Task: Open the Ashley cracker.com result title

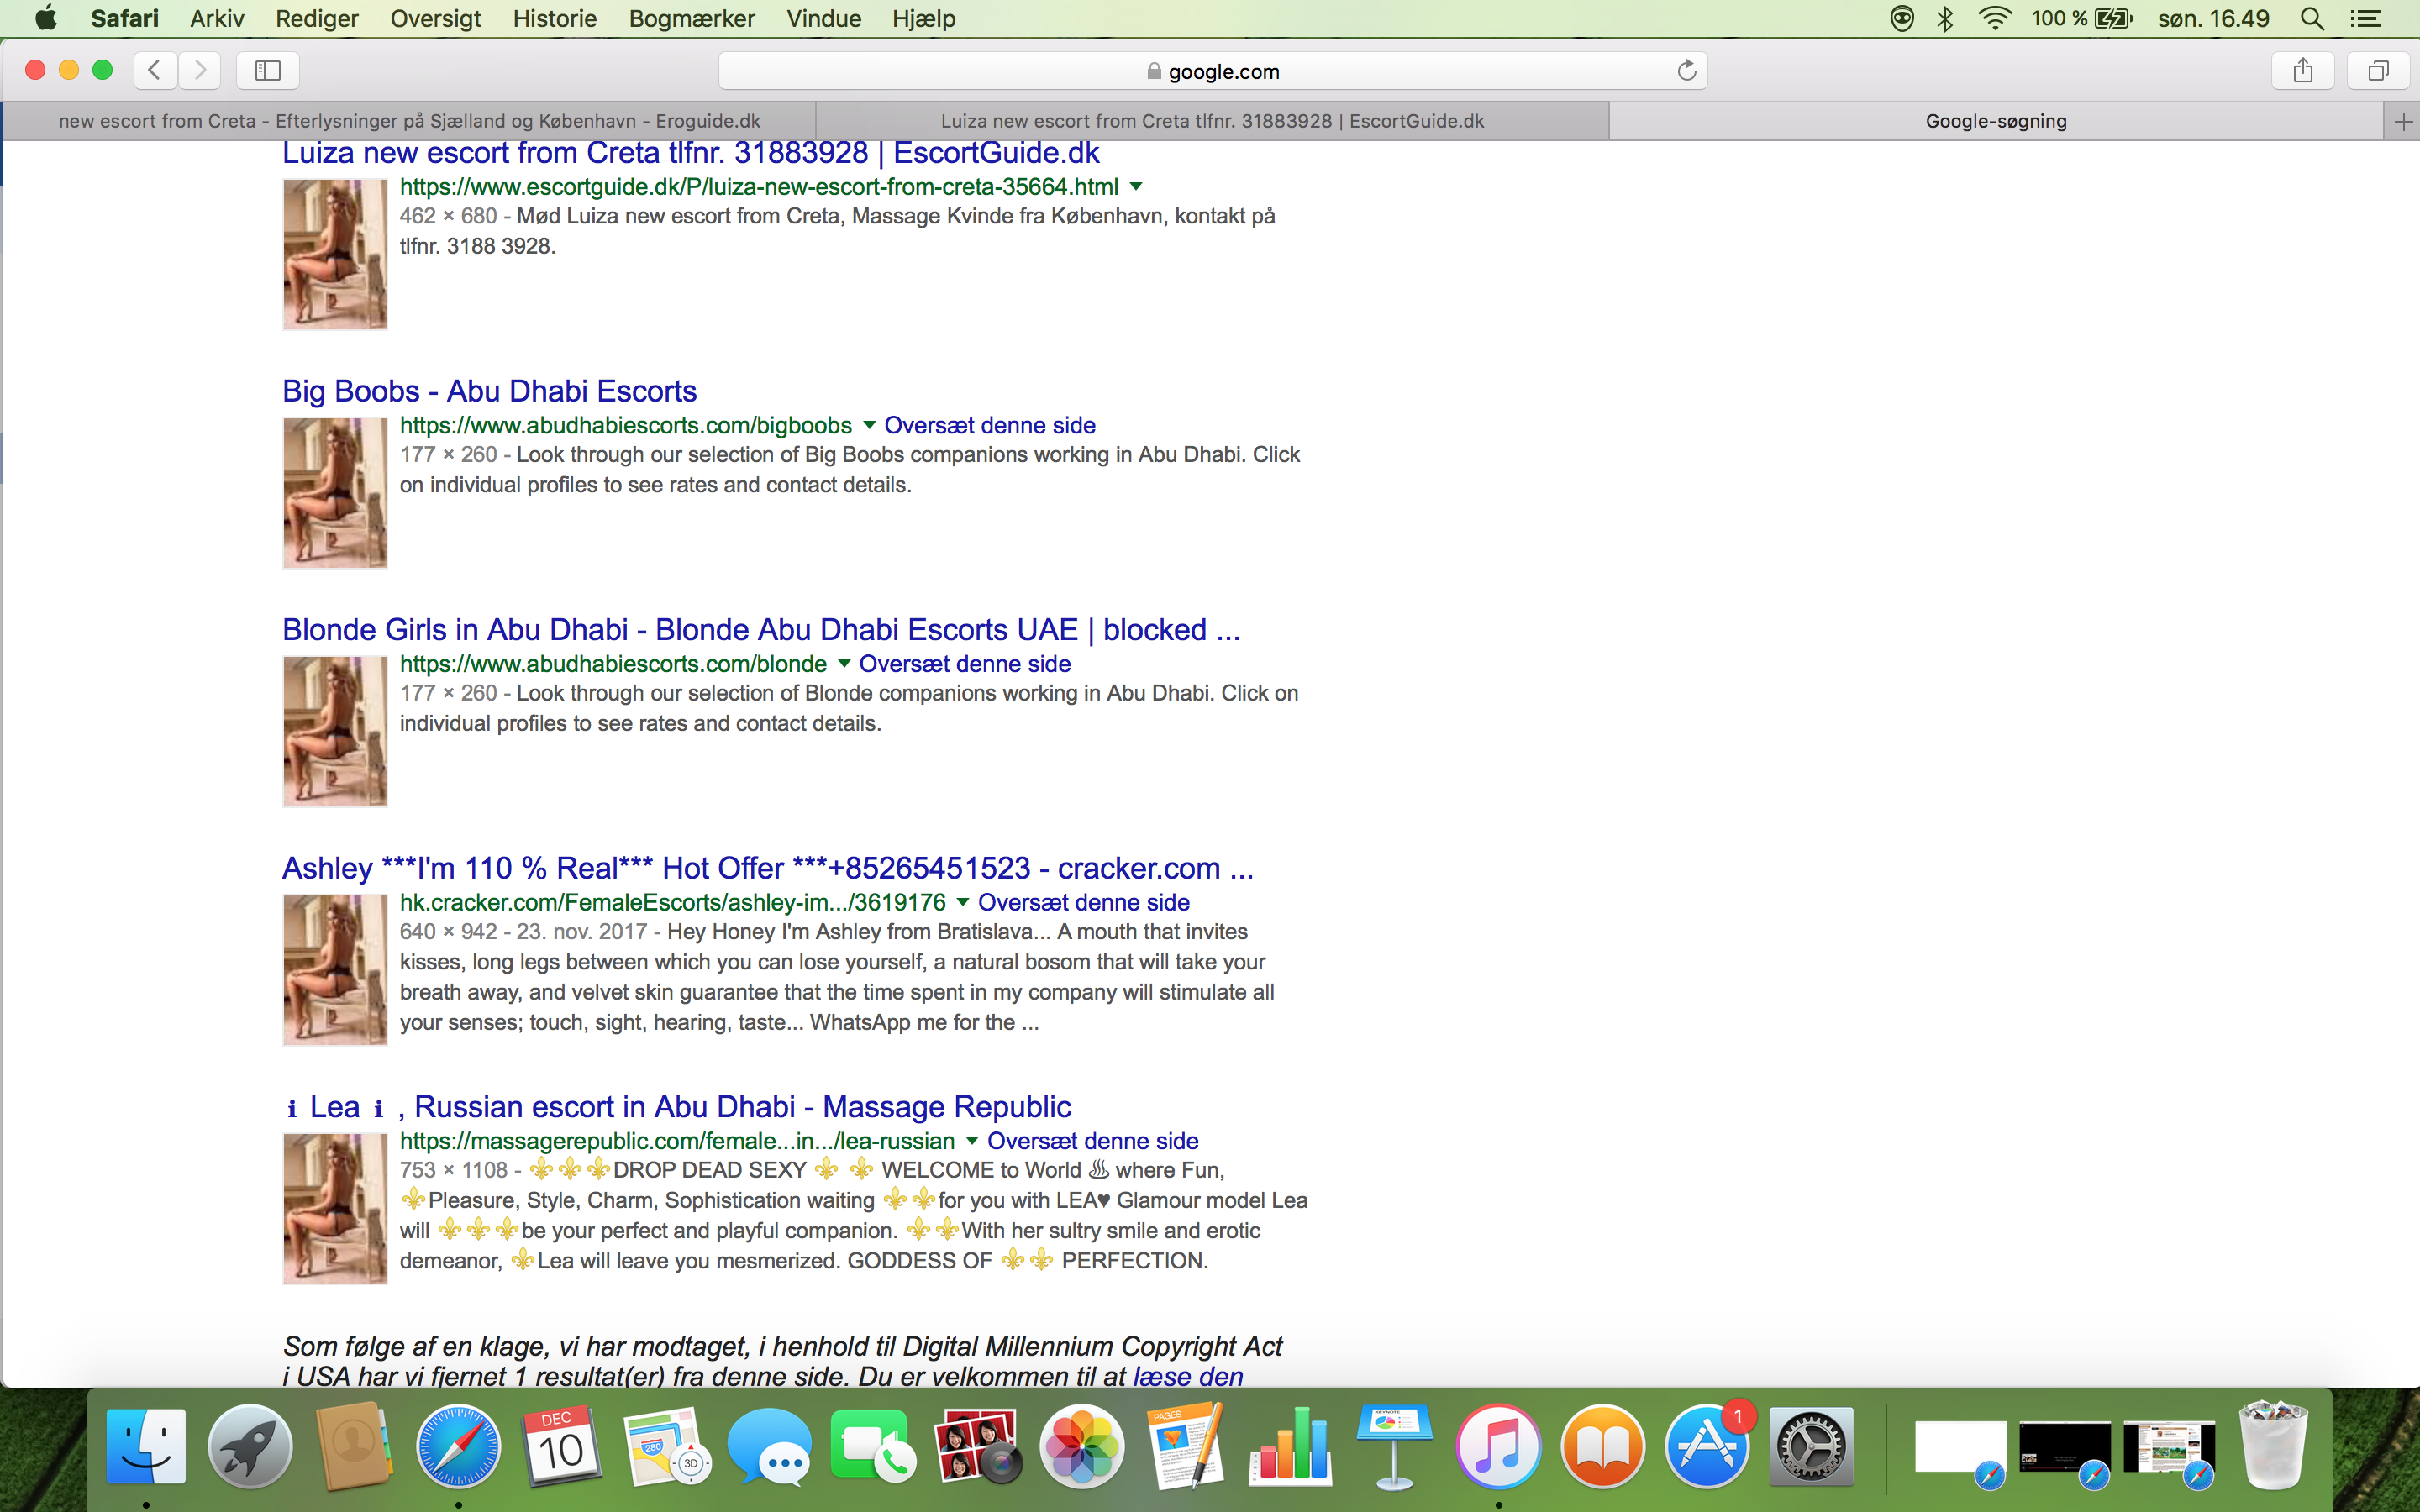Action: (767, 868)
